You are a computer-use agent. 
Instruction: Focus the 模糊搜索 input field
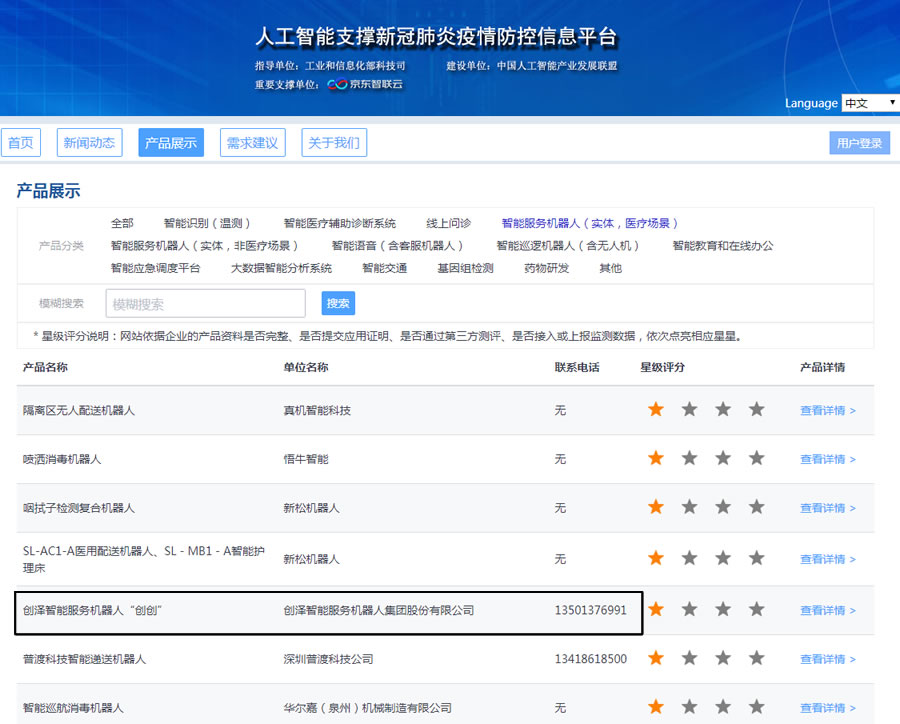click(x=205, y=304)
